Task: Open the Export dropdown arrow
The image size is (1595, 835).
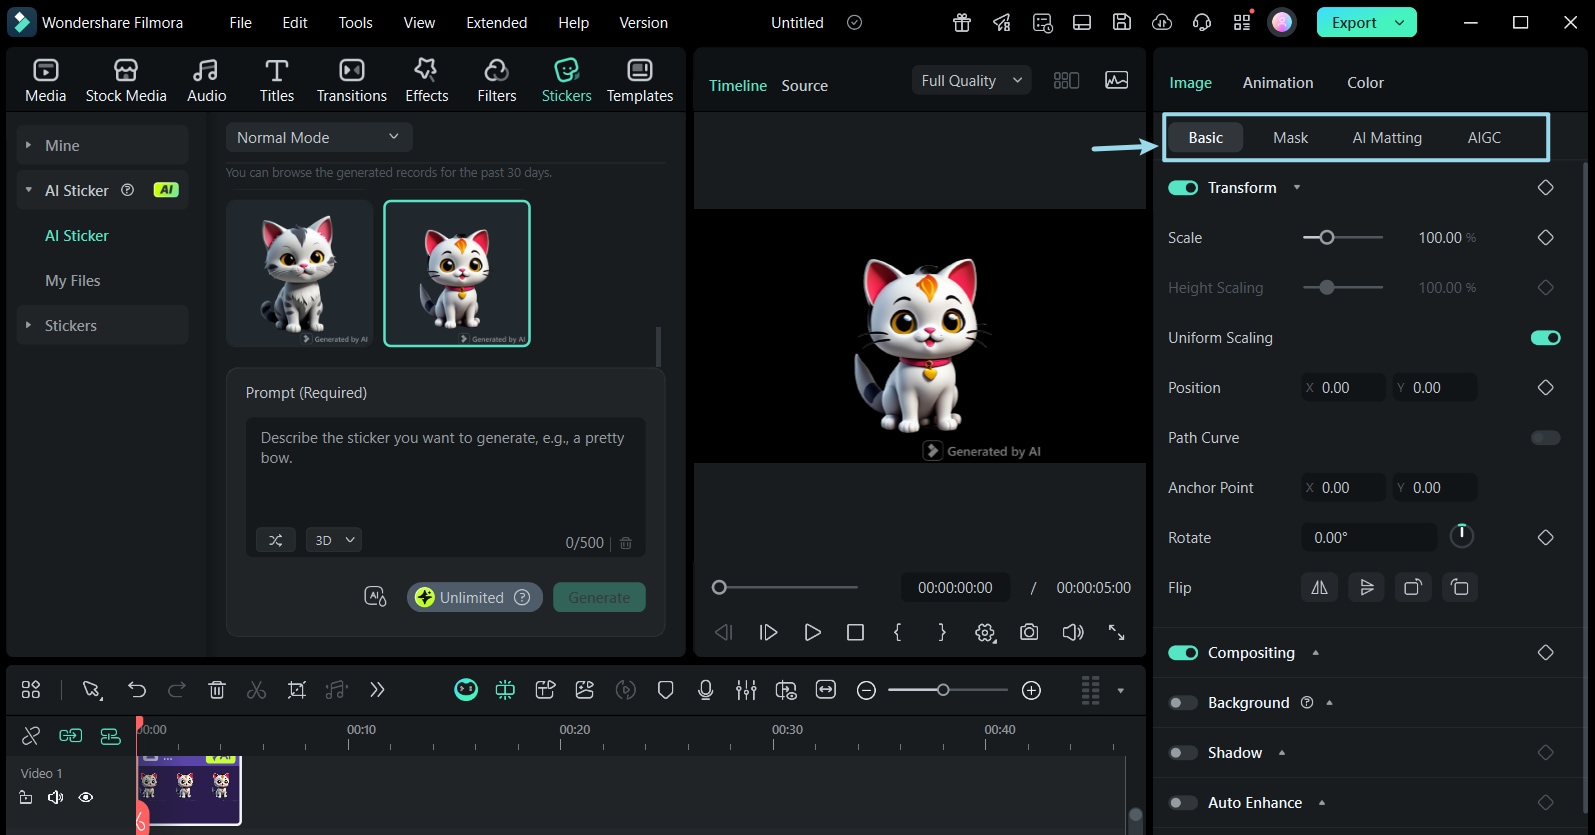Action: pyautogui.click(x=1400, y=22)
